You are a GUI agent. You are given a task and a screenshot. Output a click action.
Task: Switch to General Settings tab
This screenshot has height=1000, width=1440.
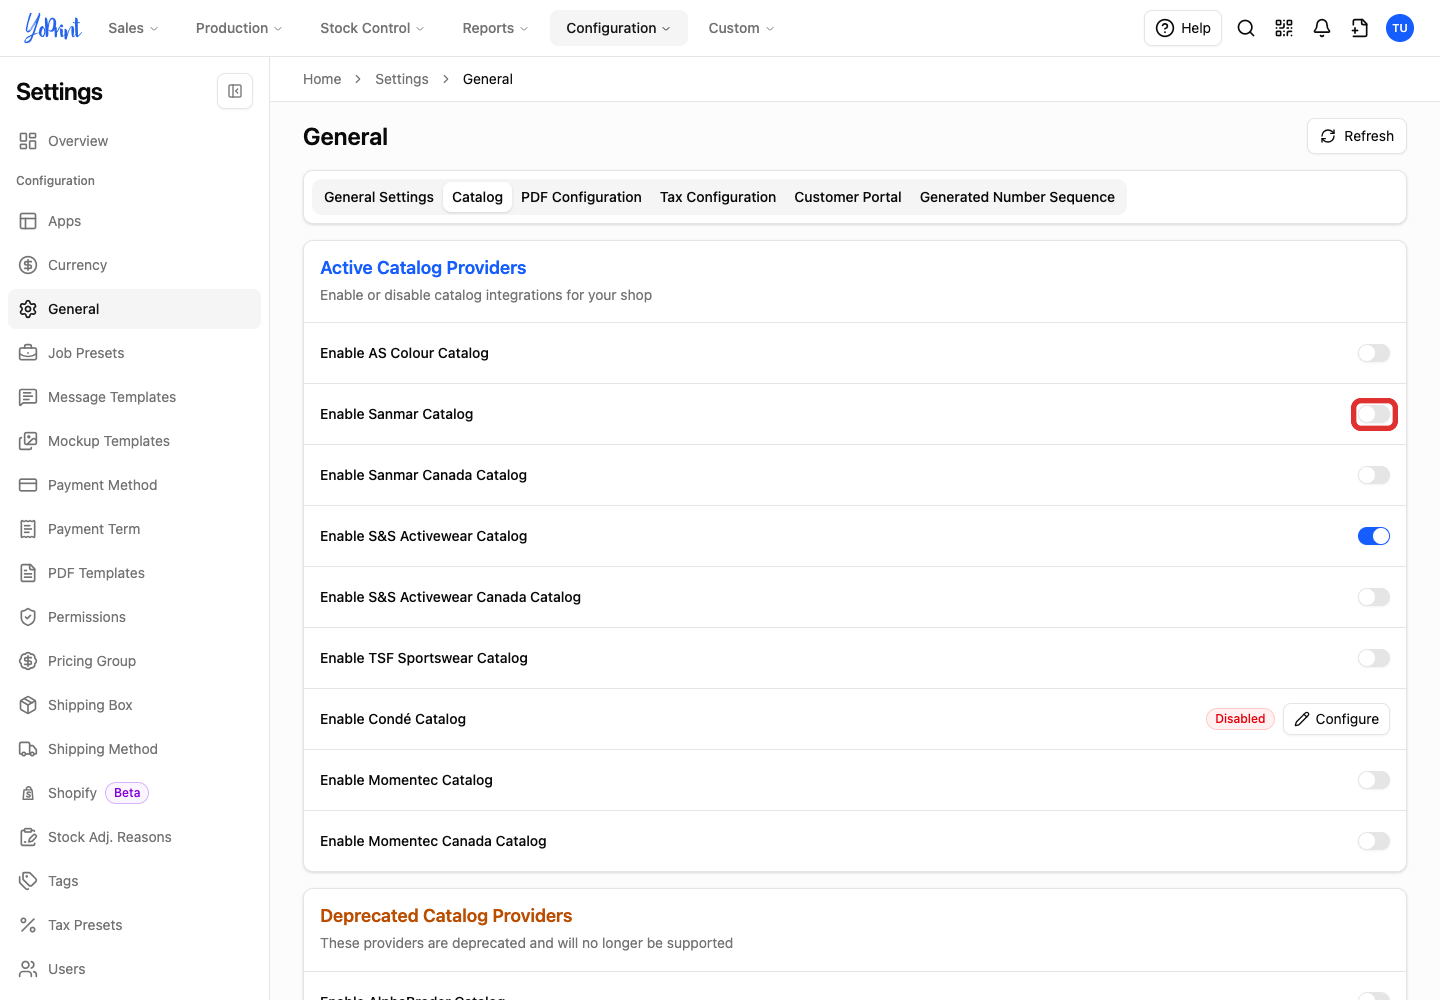379,197
